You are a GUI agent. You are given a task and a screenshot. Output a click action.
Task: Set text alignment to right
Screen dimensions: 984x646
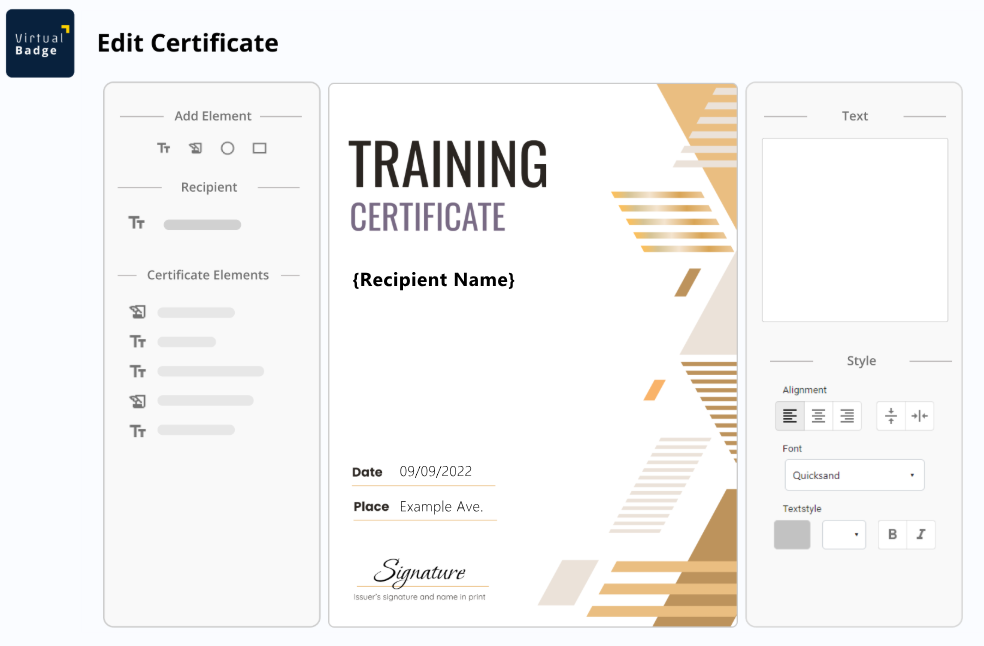[846, 416]
